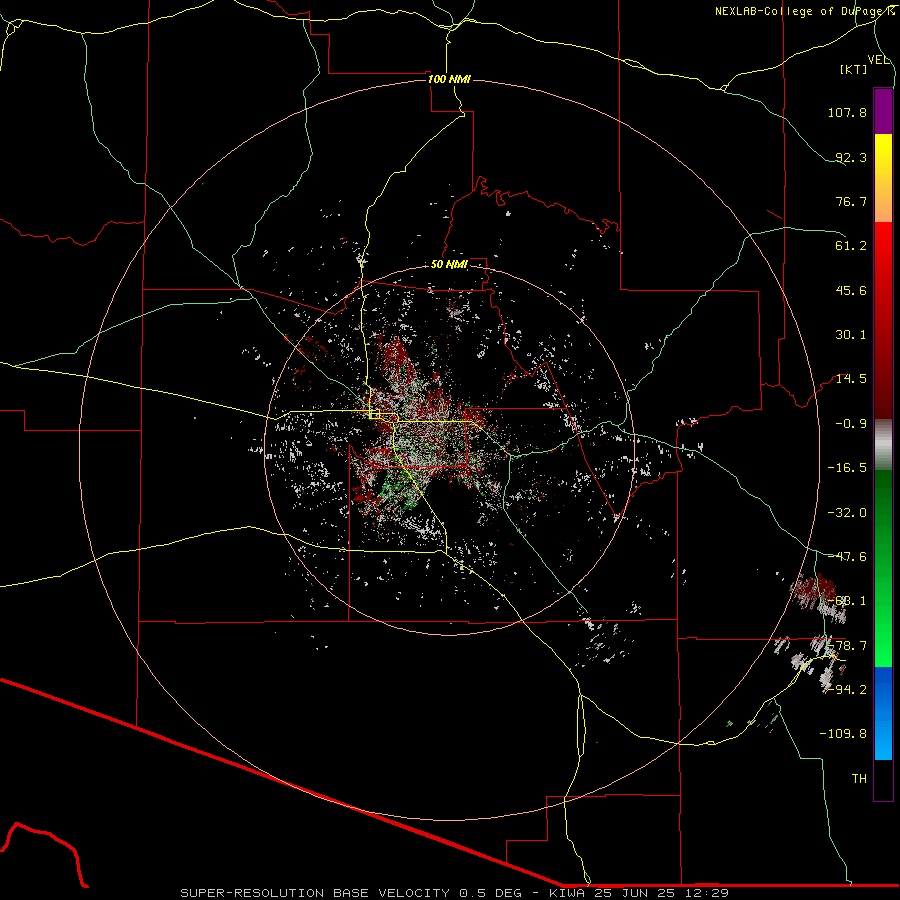This screenshot has height=900, width=900.
Task: Click the 100 NMI range ring label
Action: [x=449, y=79]
